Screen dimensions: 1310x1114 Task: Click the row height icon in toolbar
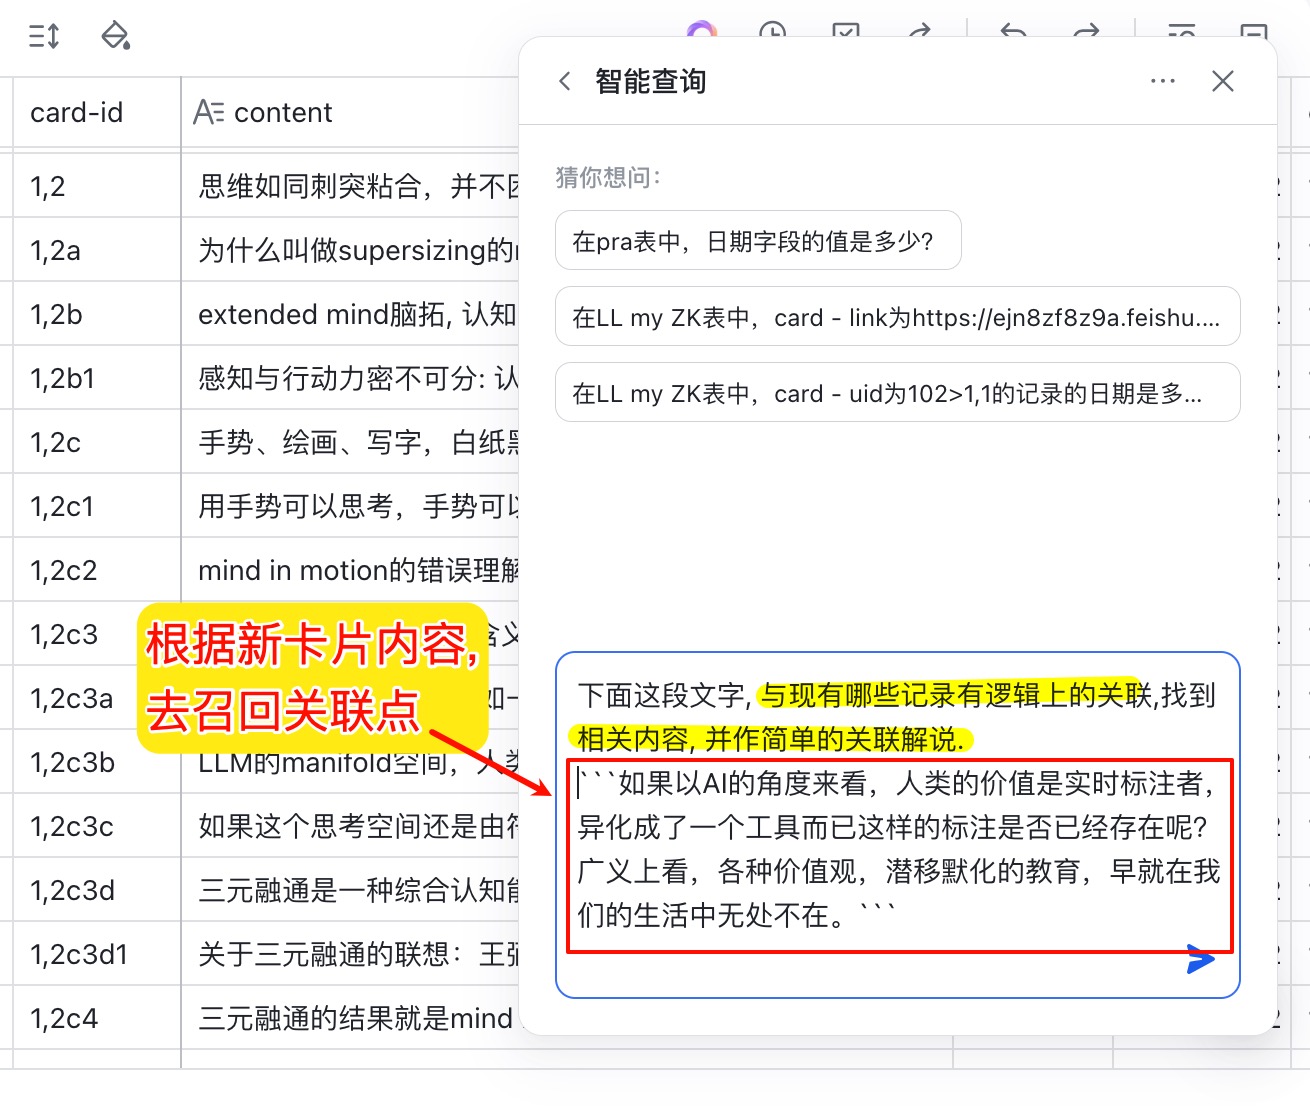[x=44, y=37]
